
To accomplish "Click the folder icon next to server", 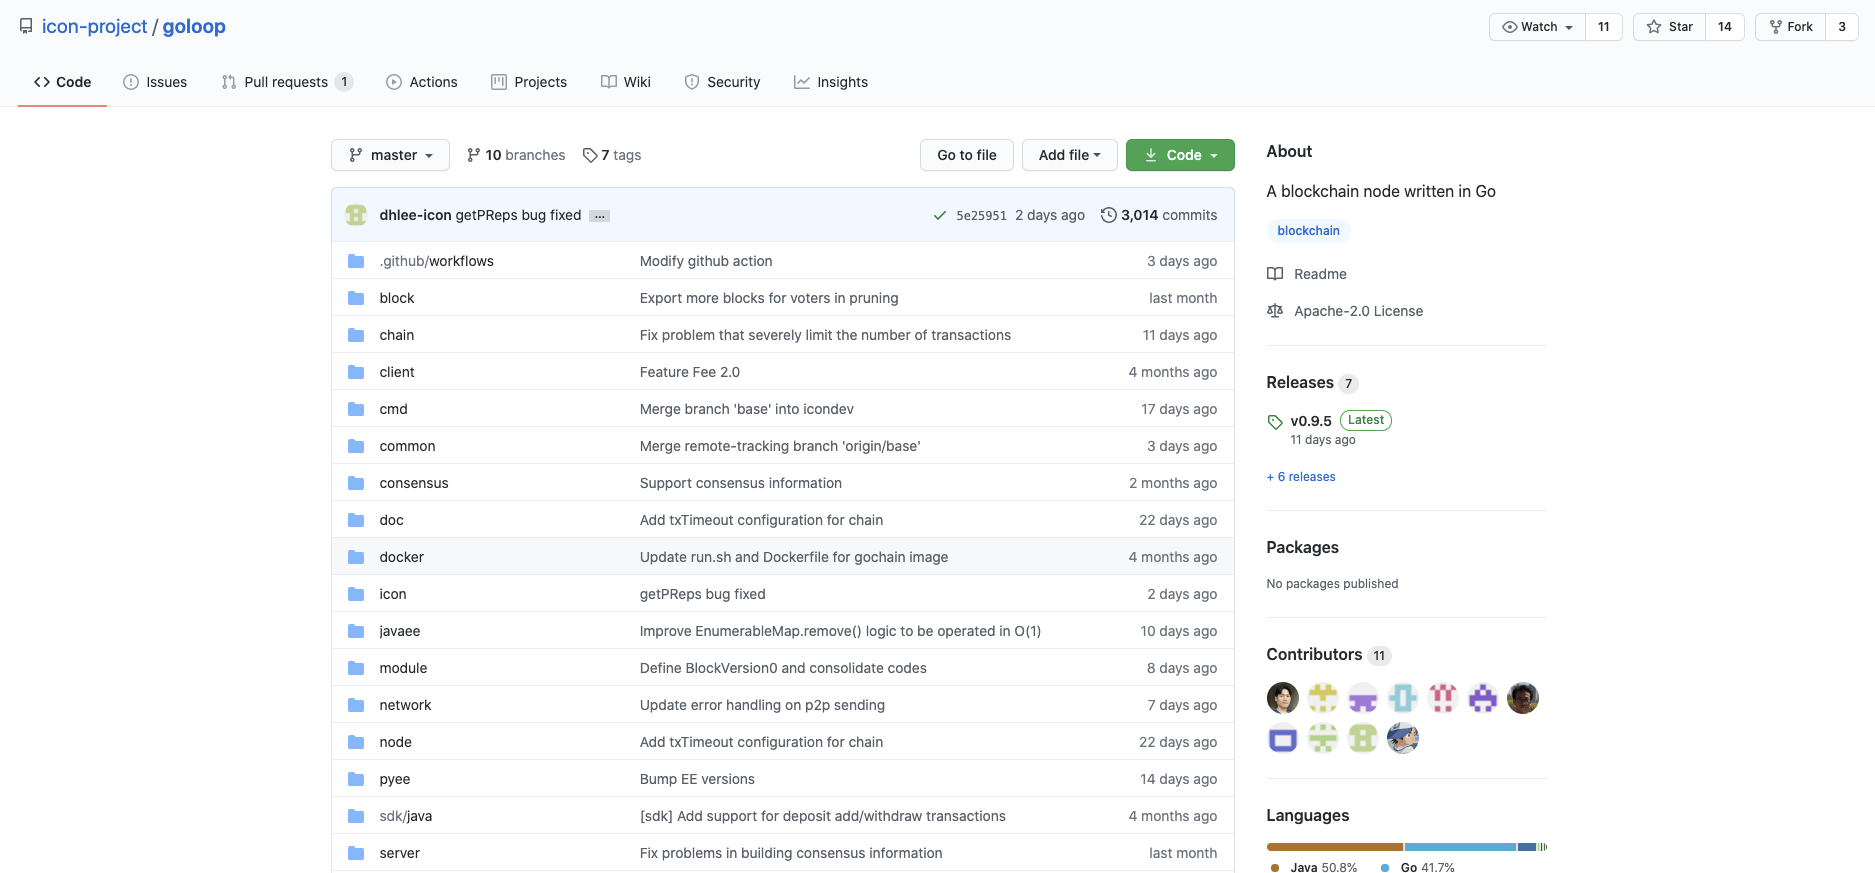I will pyautogui.click(x=356, y=853).
